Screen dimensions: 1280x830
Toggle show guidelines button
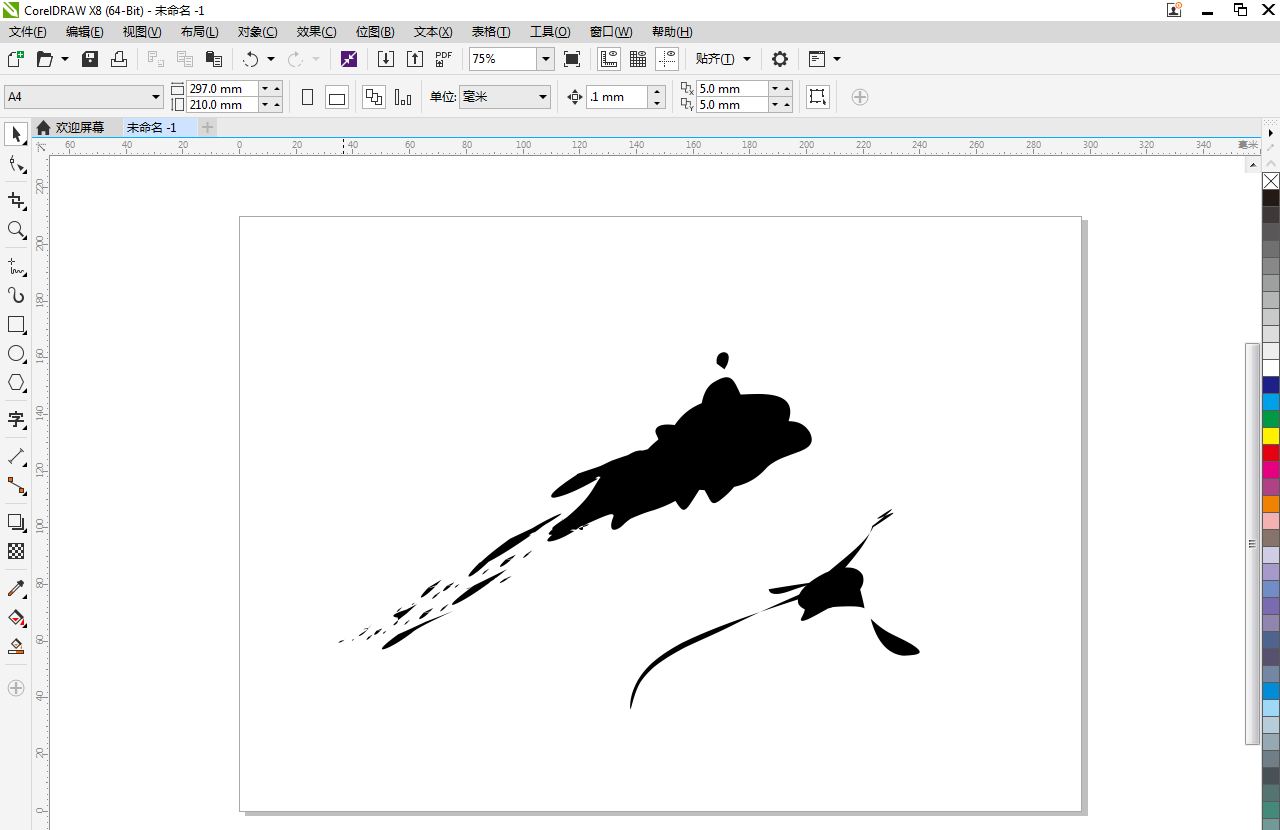point(667,59)
